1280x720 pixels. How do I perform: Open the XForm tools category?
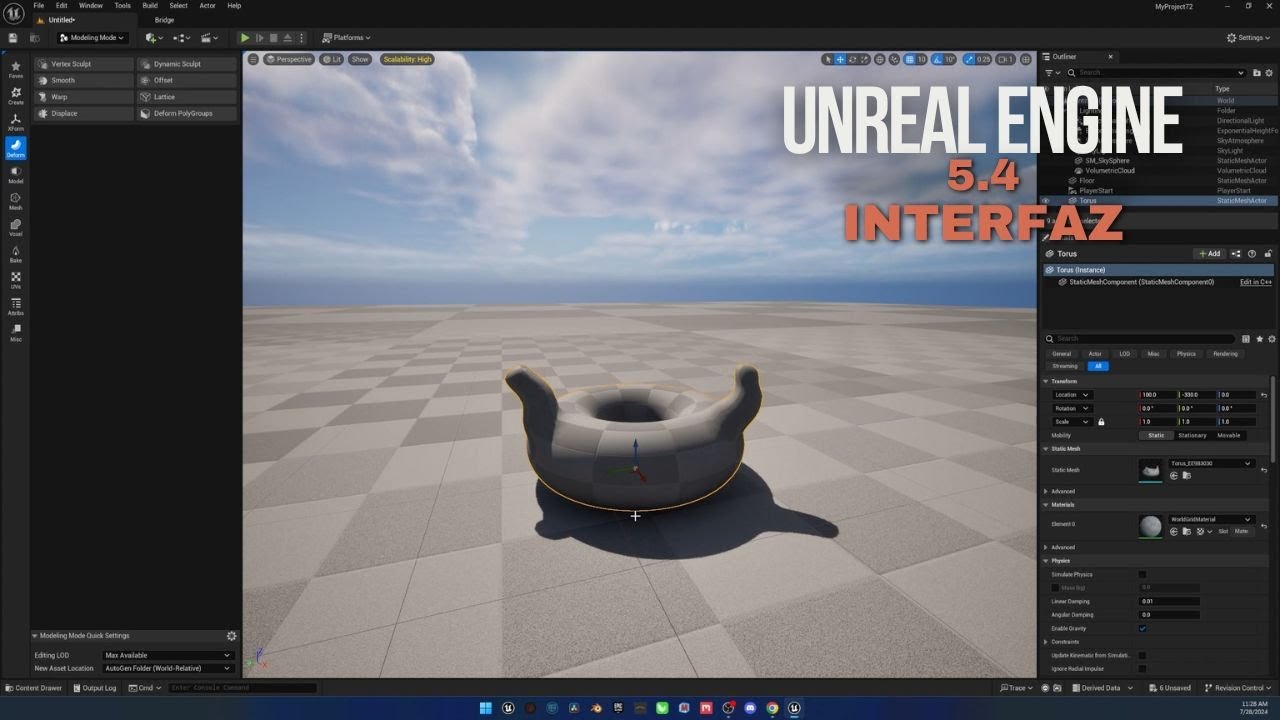tap(16, 122)
